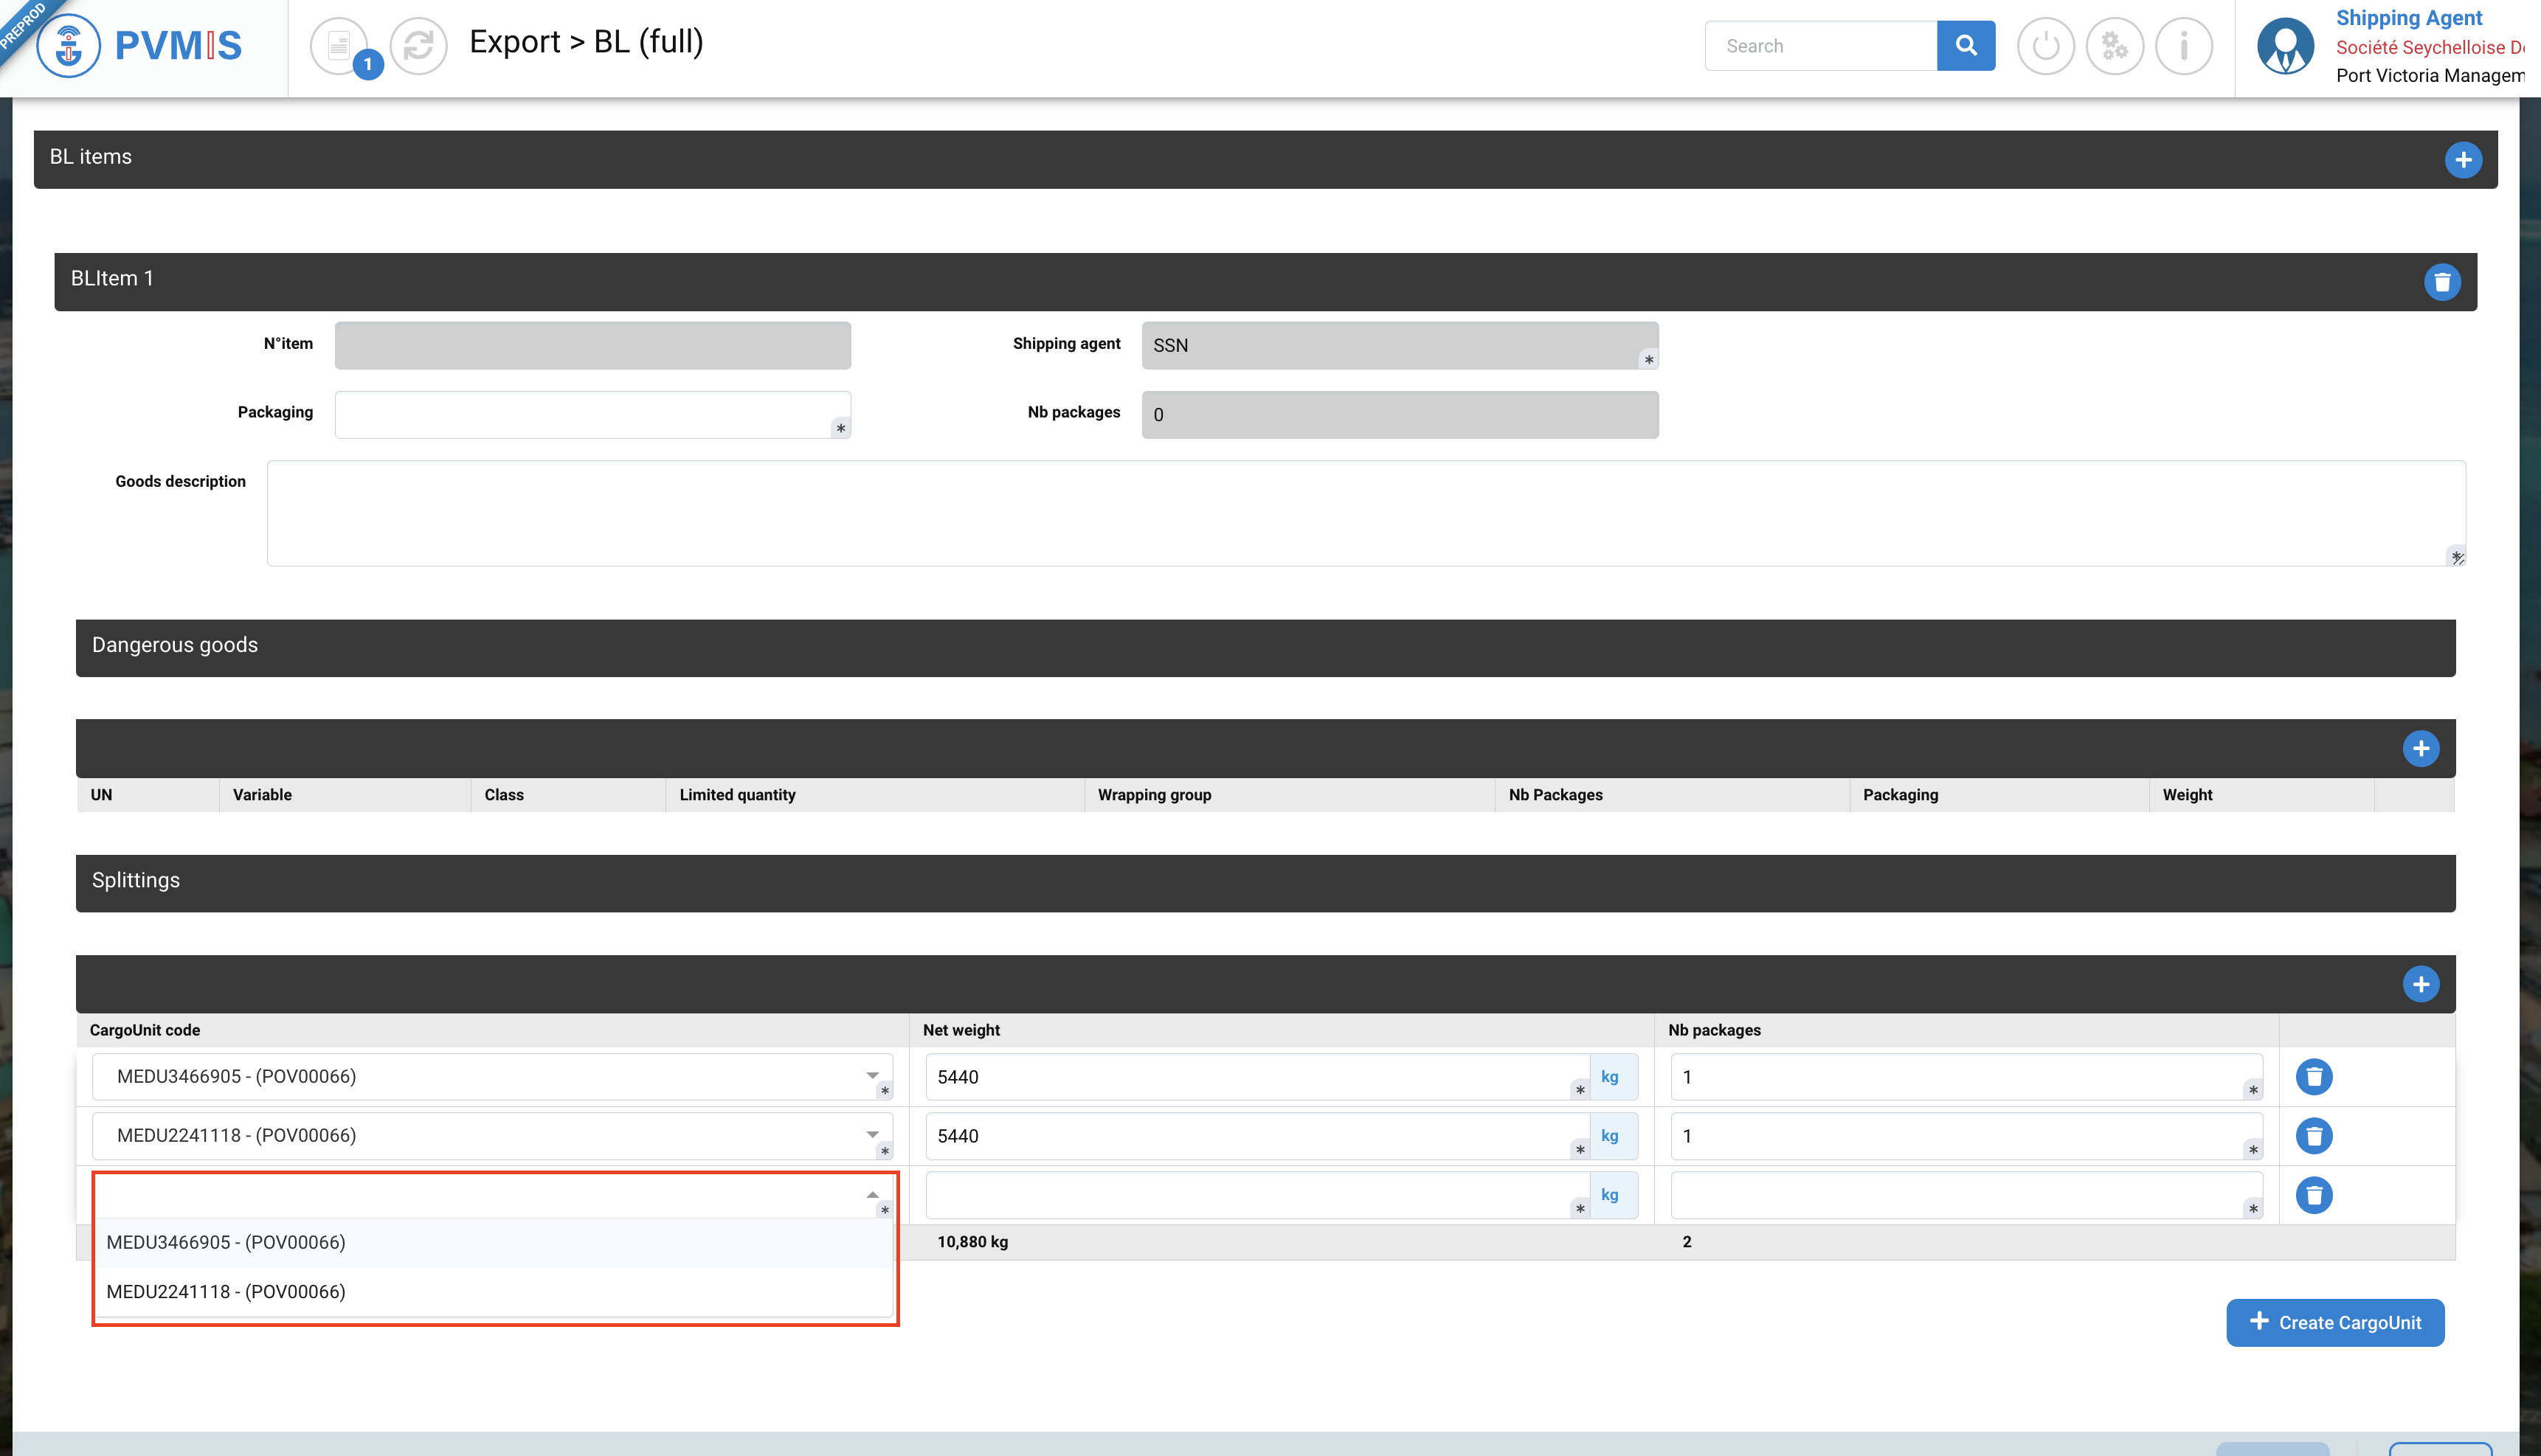Select MEDU3466905 - (POV00066) from dropdown list
The height and width of the screenshot is (1456, 2541).
(x=226, y=1242)
